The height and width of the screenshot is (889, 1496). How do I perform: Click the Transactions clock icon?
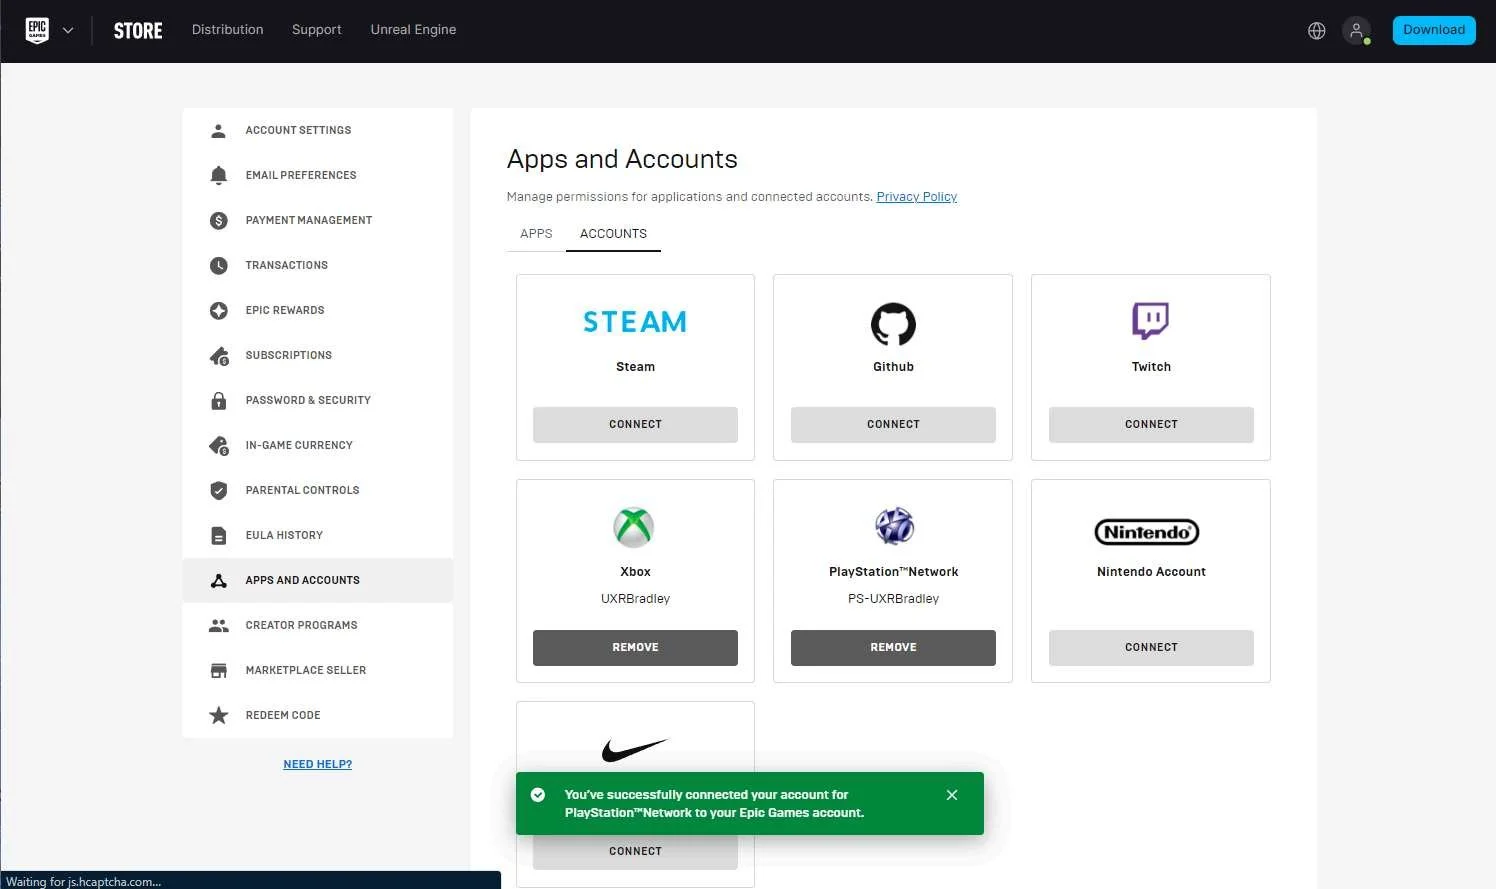(219, 266)
